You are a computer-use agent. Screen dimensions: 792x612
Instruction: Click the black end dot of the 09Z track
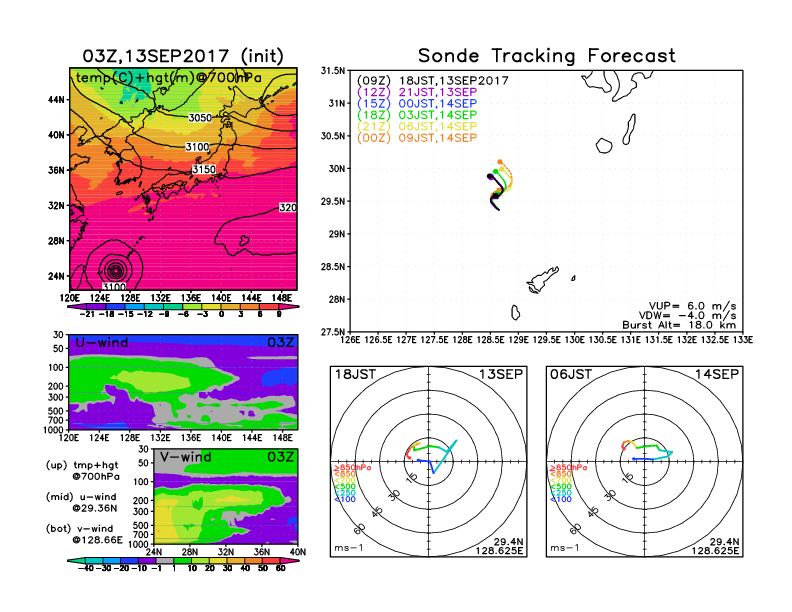pos(489,176)
